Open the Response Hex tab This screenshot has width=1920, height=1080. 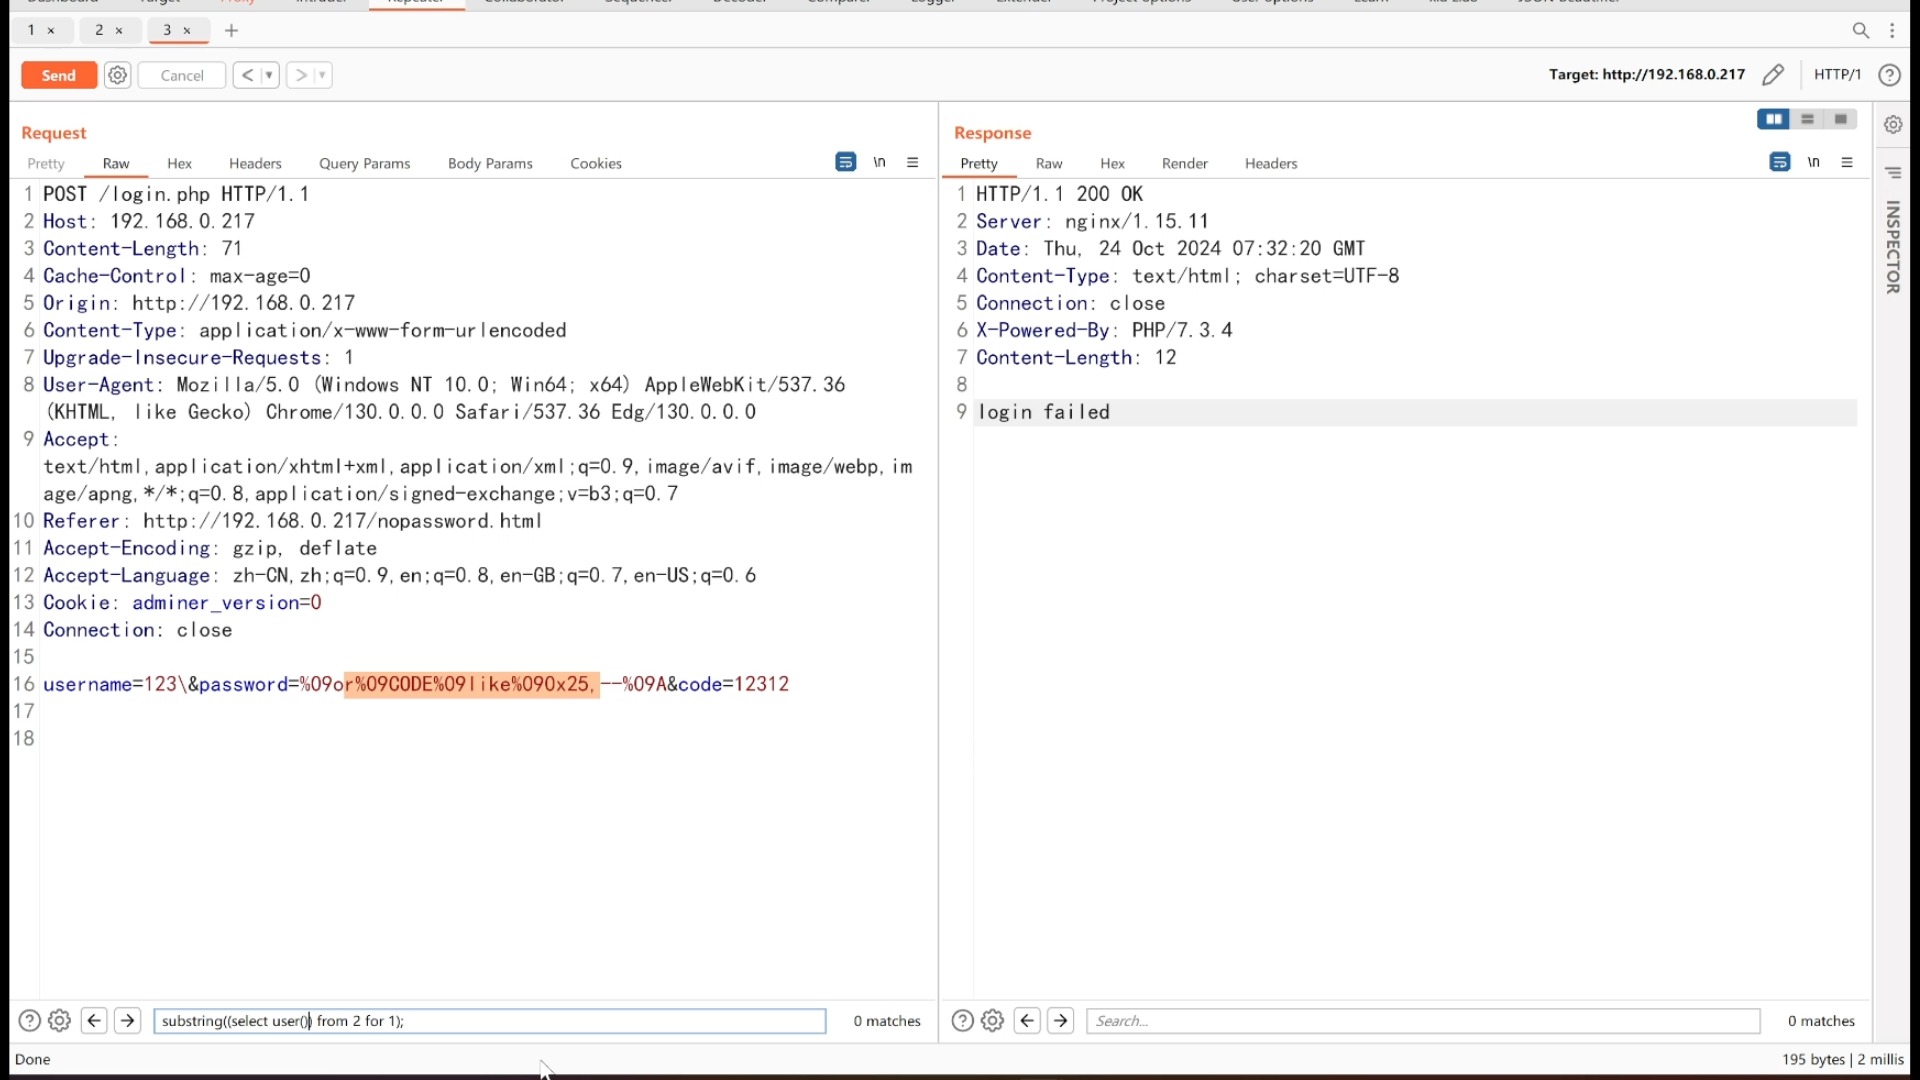pyautogui.click(x=1112, y=163)
